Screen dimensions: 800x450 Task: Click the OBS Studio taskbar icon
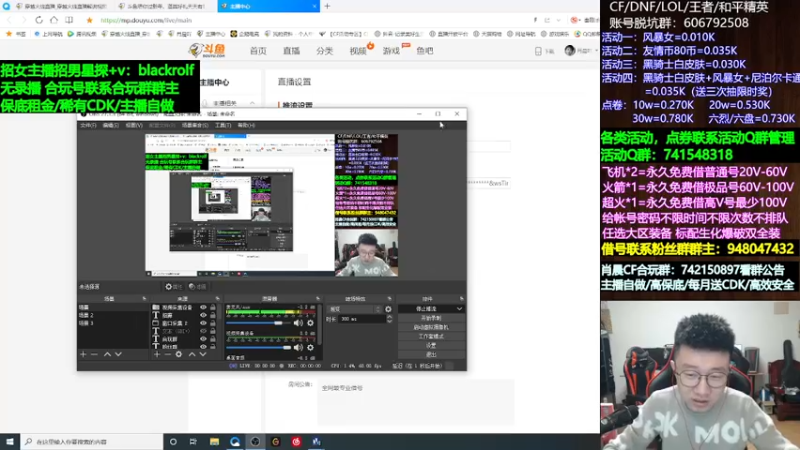coord(255,441)
